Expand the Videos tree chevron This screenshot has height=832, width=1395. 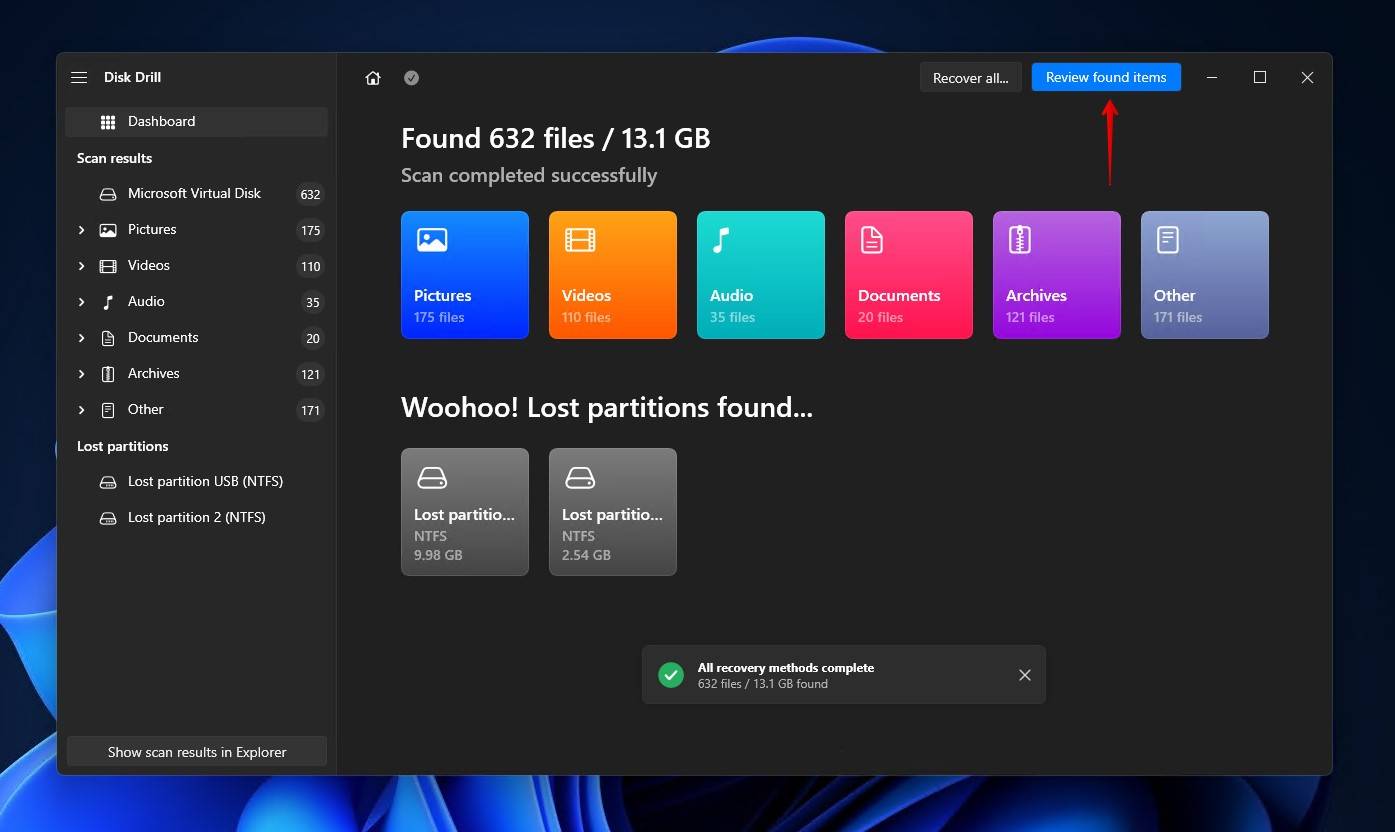(81, 266)
